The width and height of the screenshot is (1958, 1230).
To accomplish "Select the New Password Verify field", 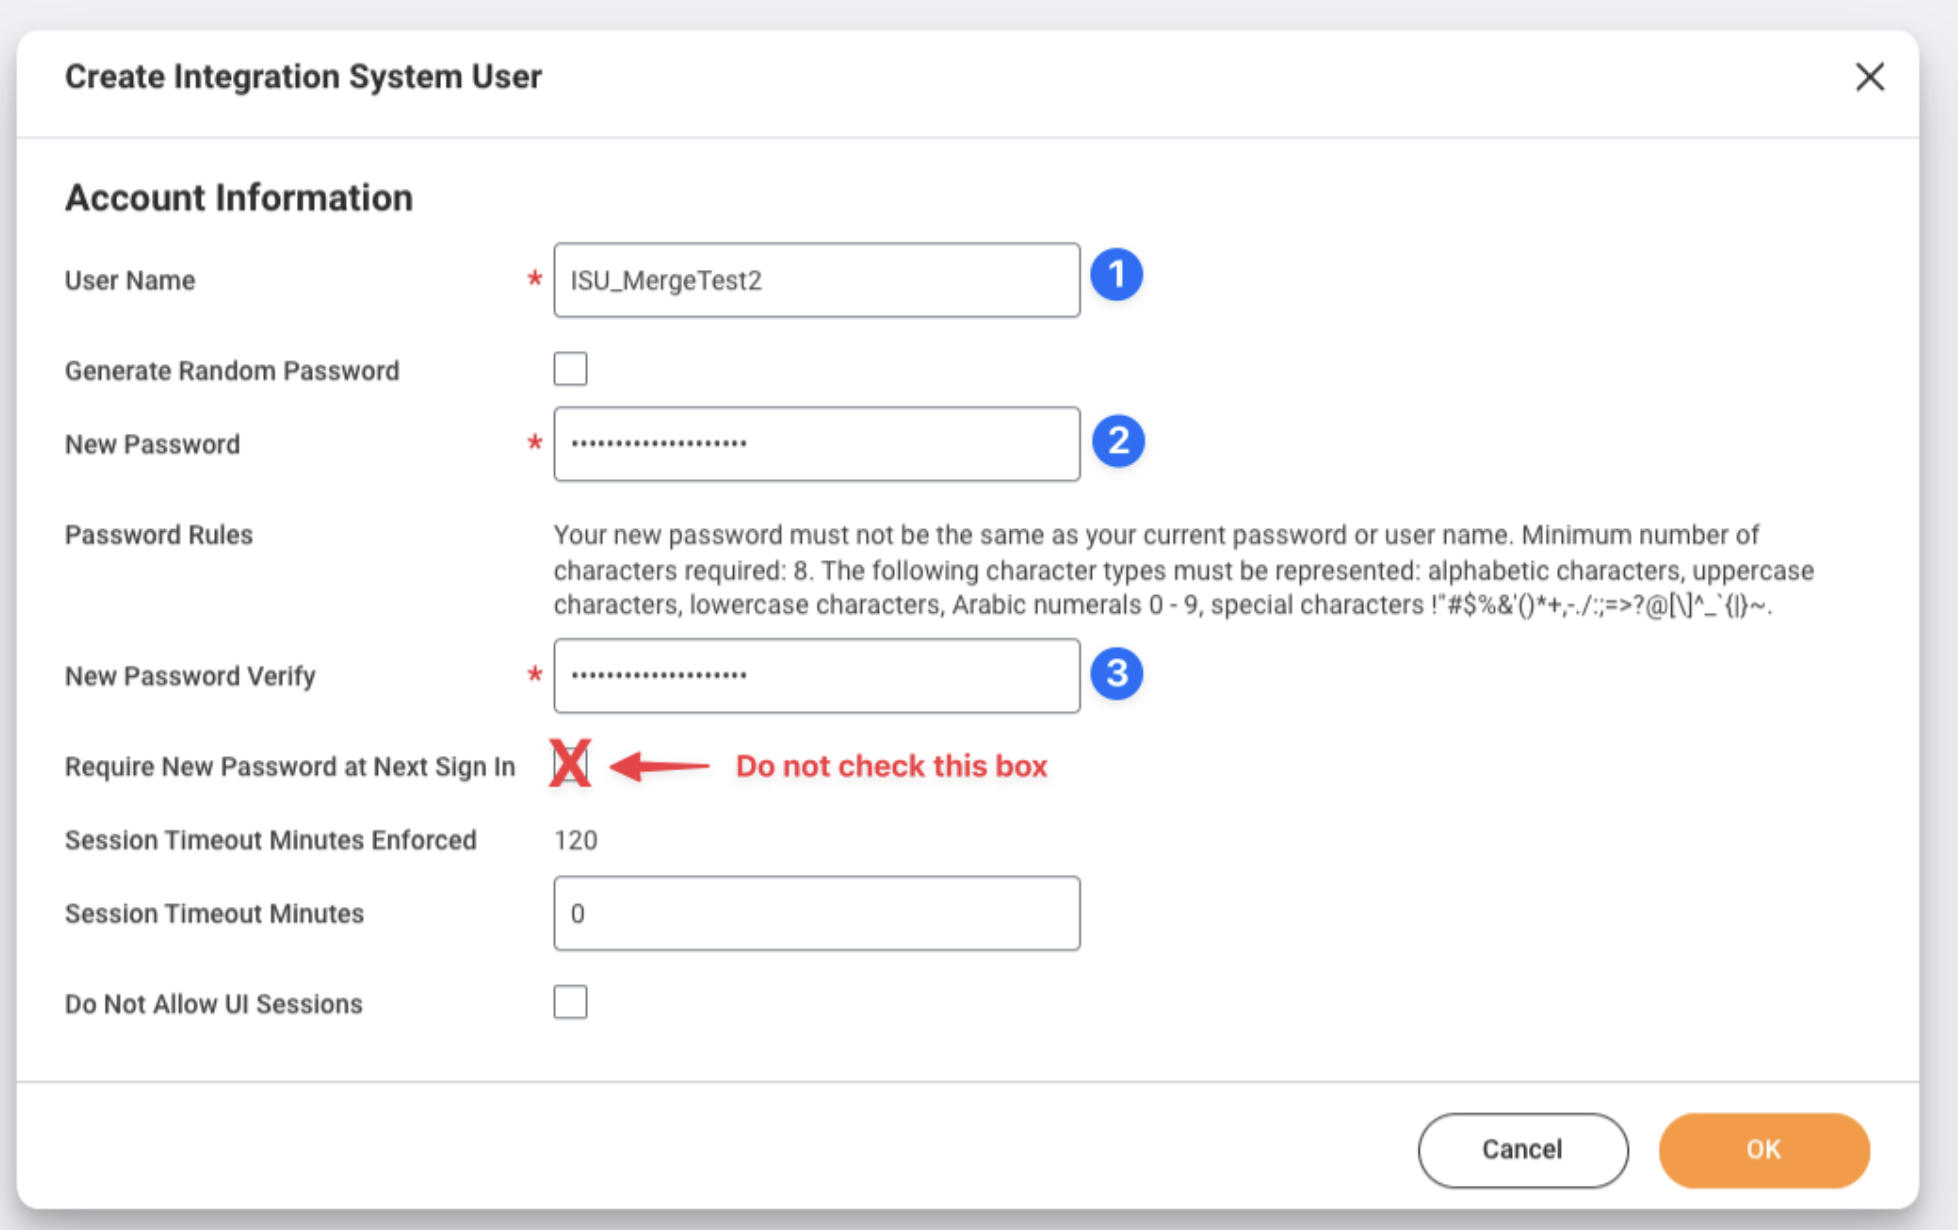I will tap(816, 676).
